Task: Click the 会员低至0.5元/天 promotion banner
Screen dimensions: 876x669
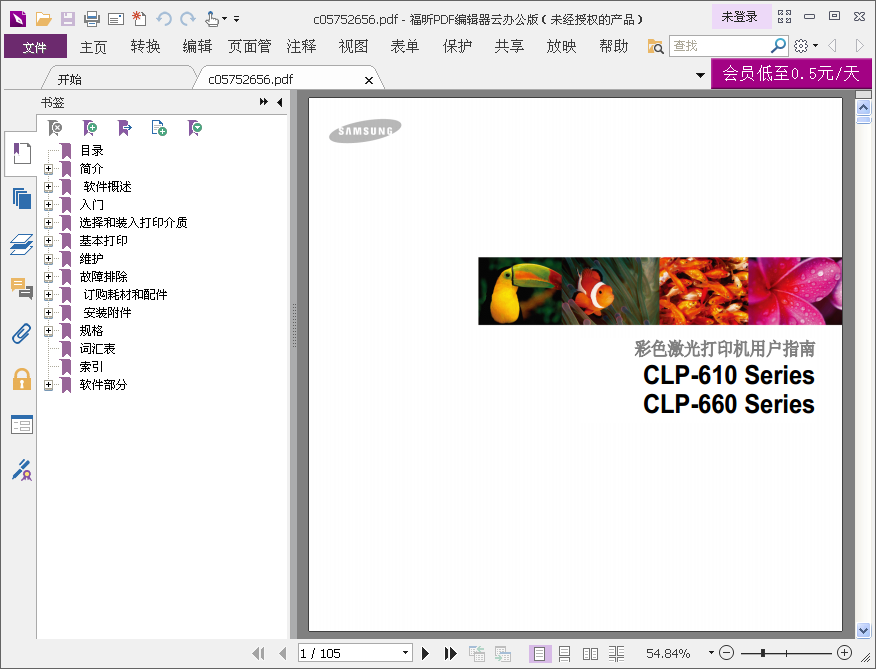Action: 791,73
